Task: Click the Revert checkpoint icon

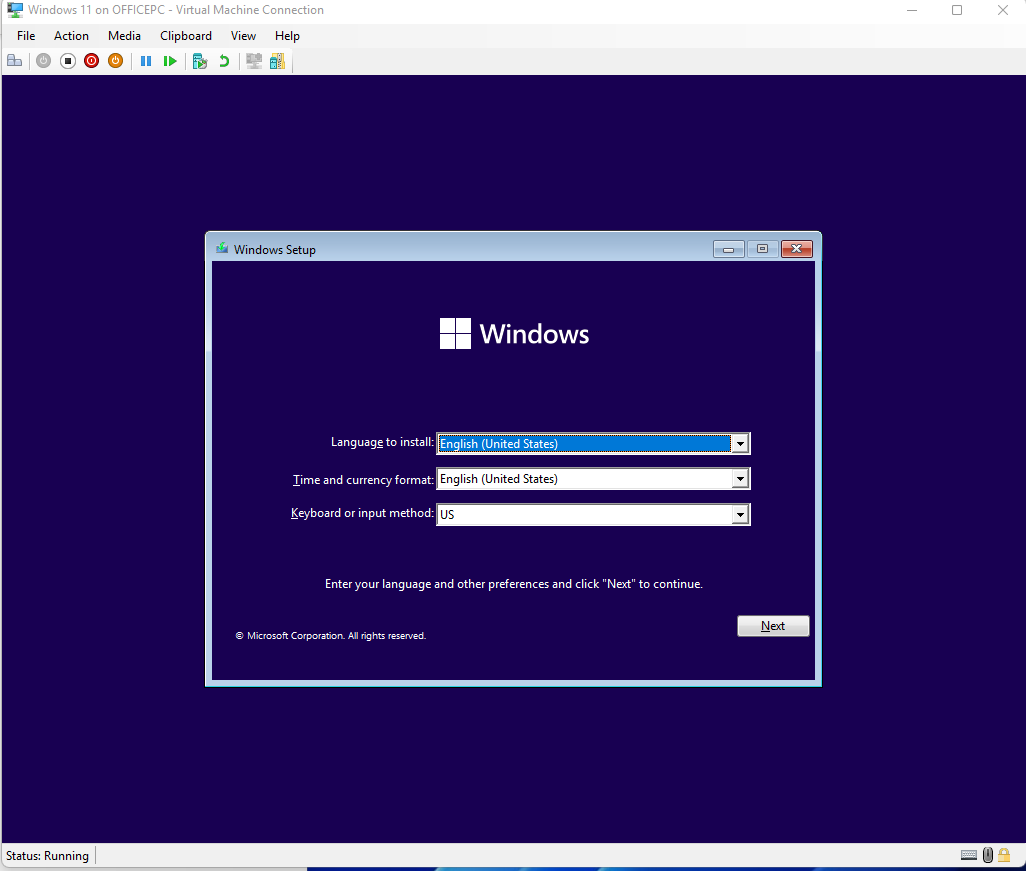Action: pyautogui.click(x=223, y=60)
